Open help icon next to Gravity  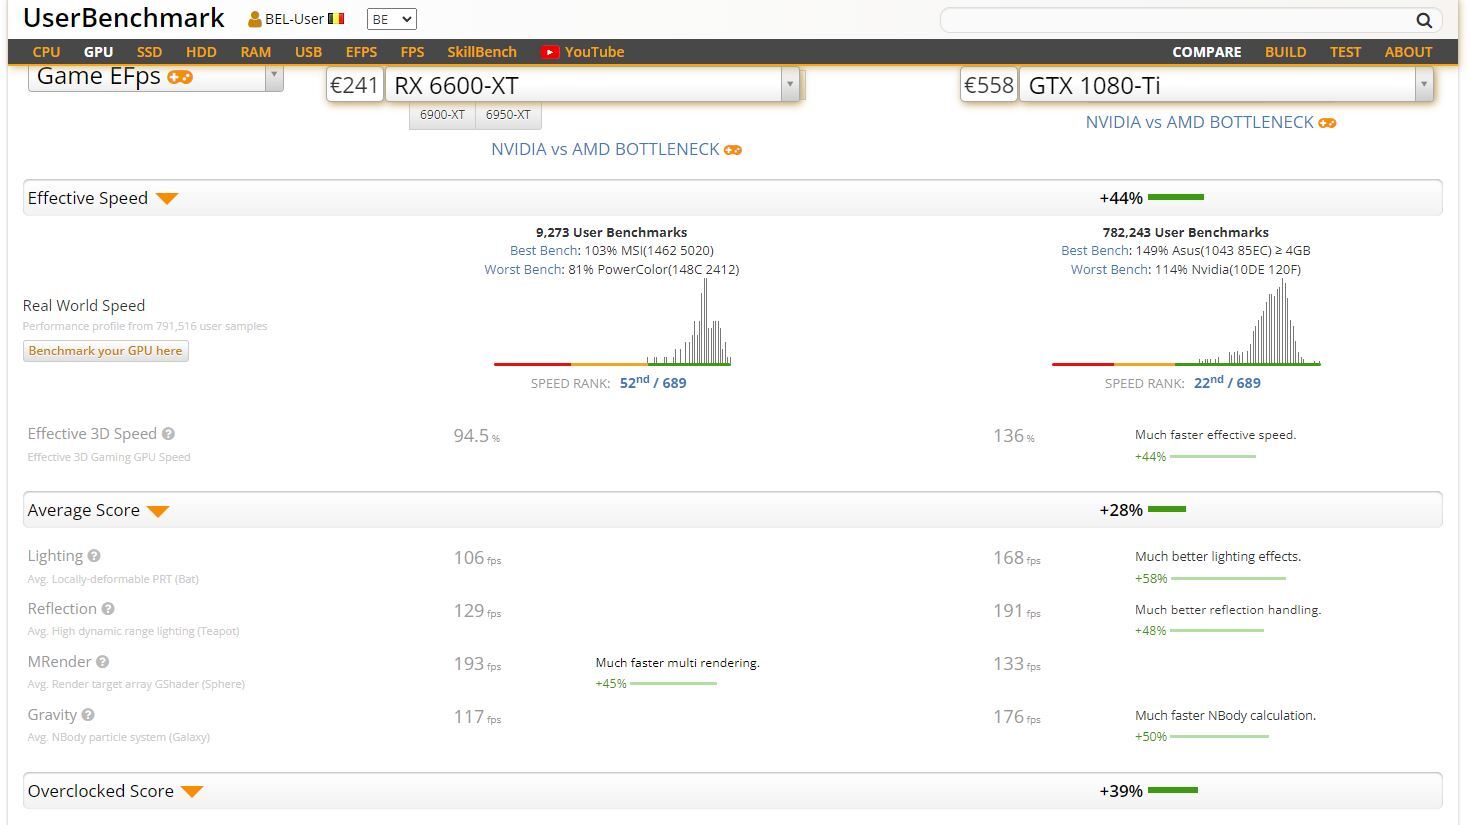tap(88, 715)
